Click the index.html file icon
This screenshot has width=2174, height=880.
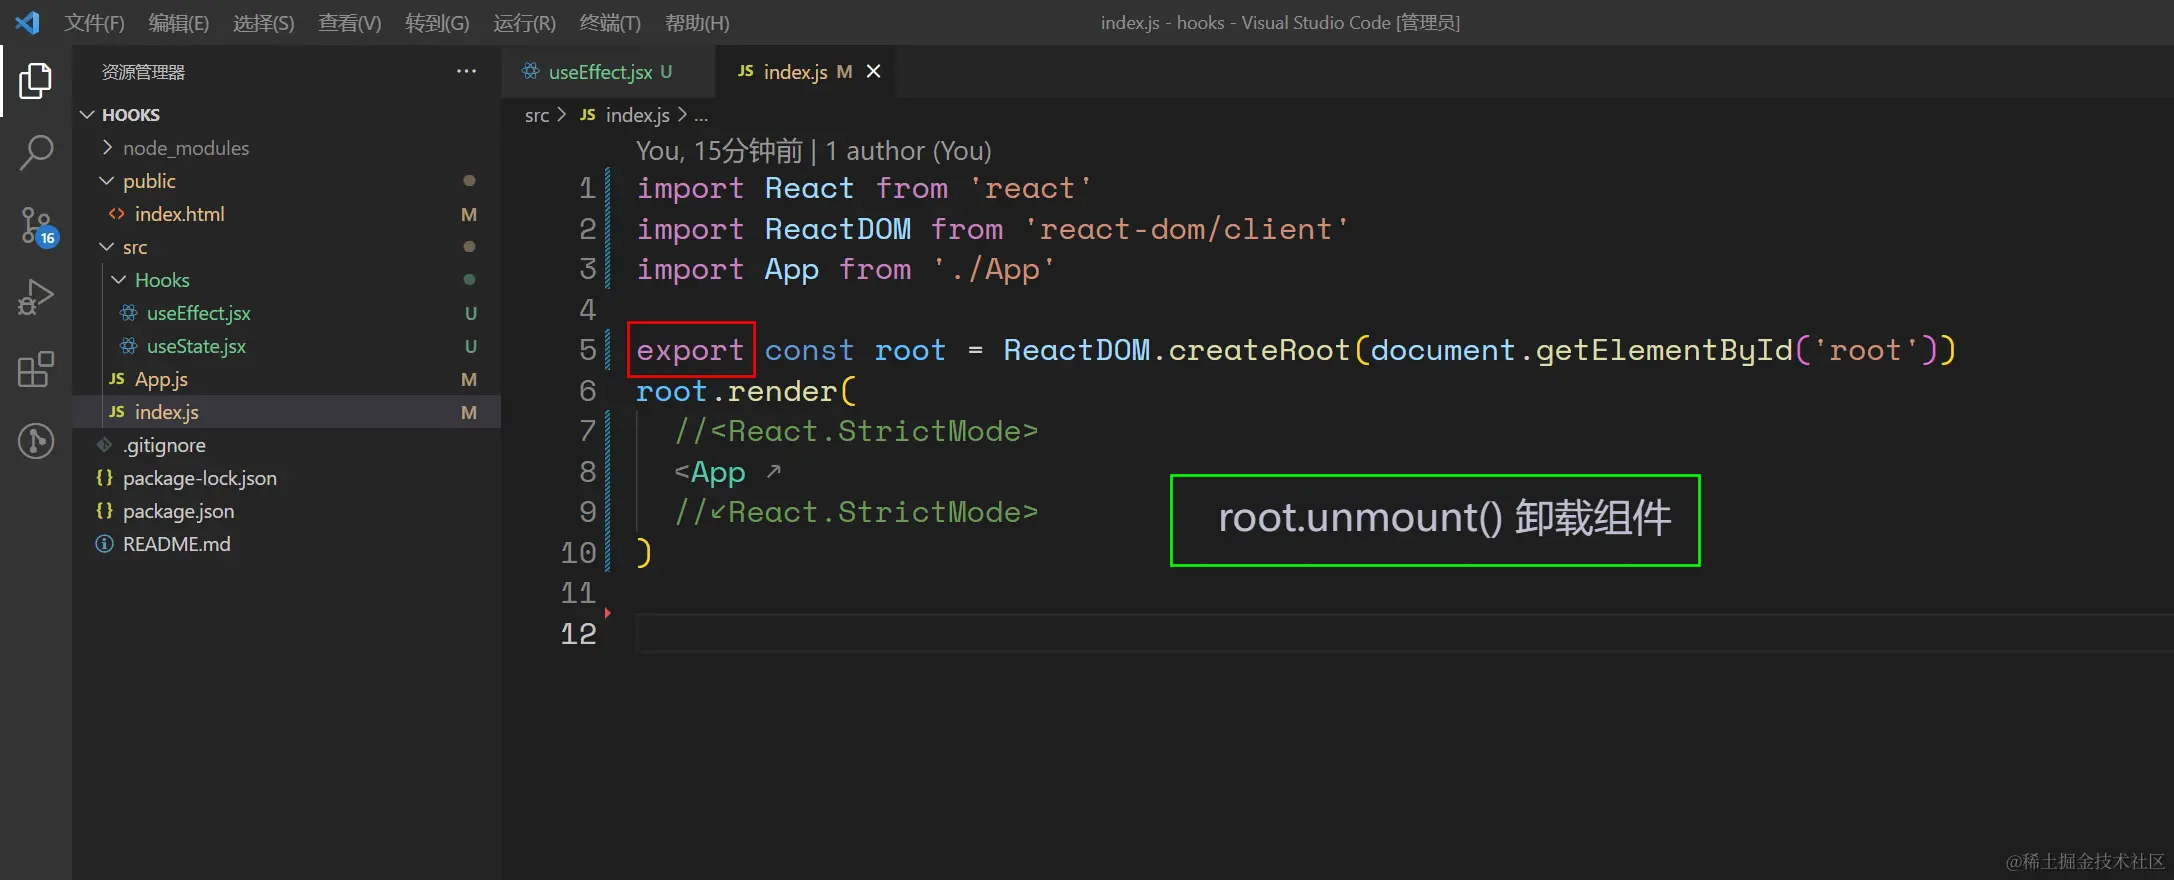click(117, 214)
